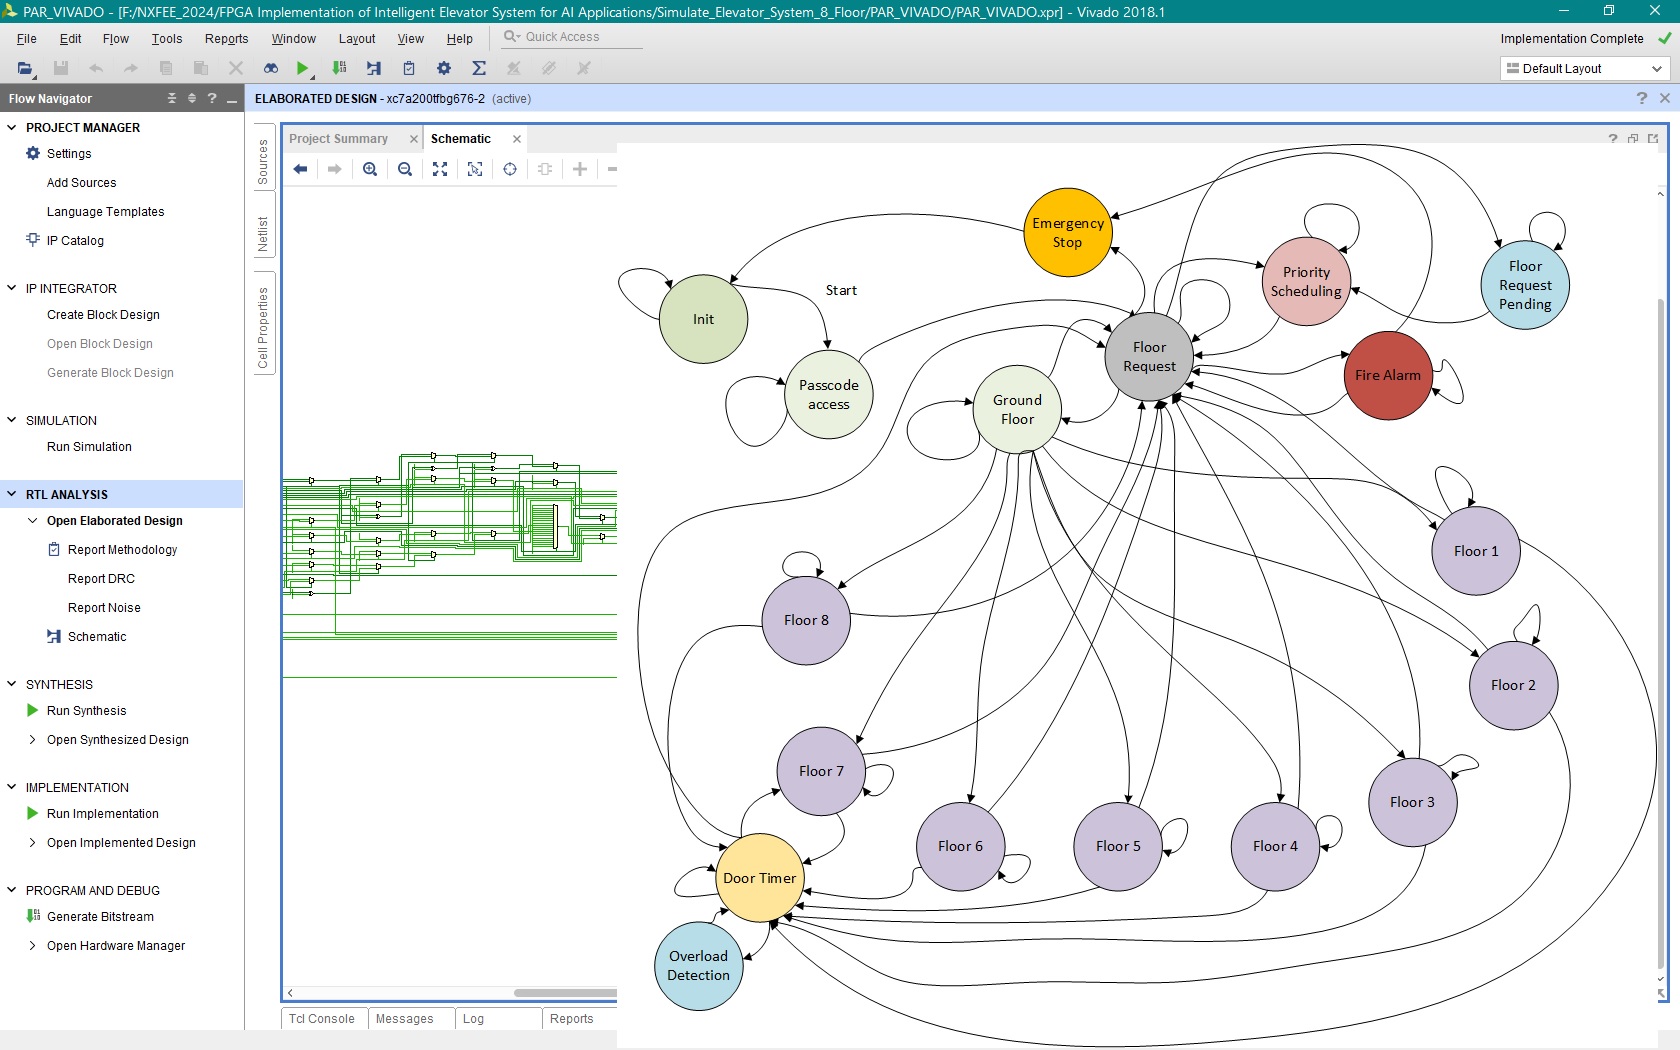Go back using the Schematic's left arrow
Viewport: 1680px width, 1050px height.
[x=300, y=169]
